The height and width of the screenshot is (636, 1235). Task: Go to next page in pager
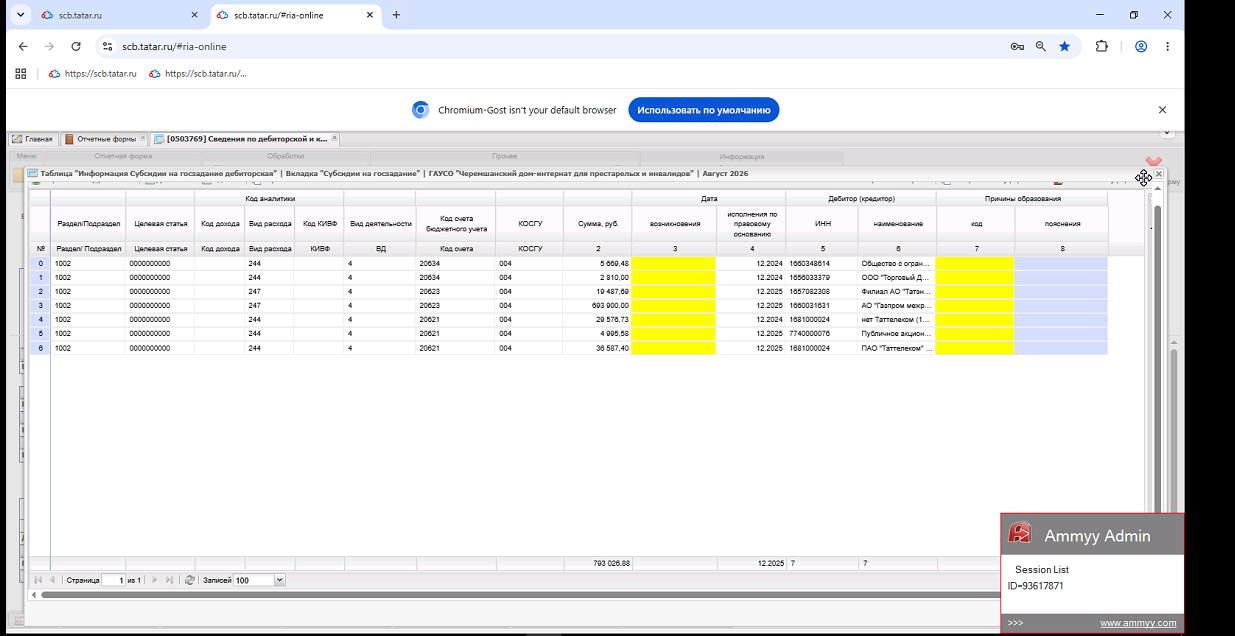156,580
